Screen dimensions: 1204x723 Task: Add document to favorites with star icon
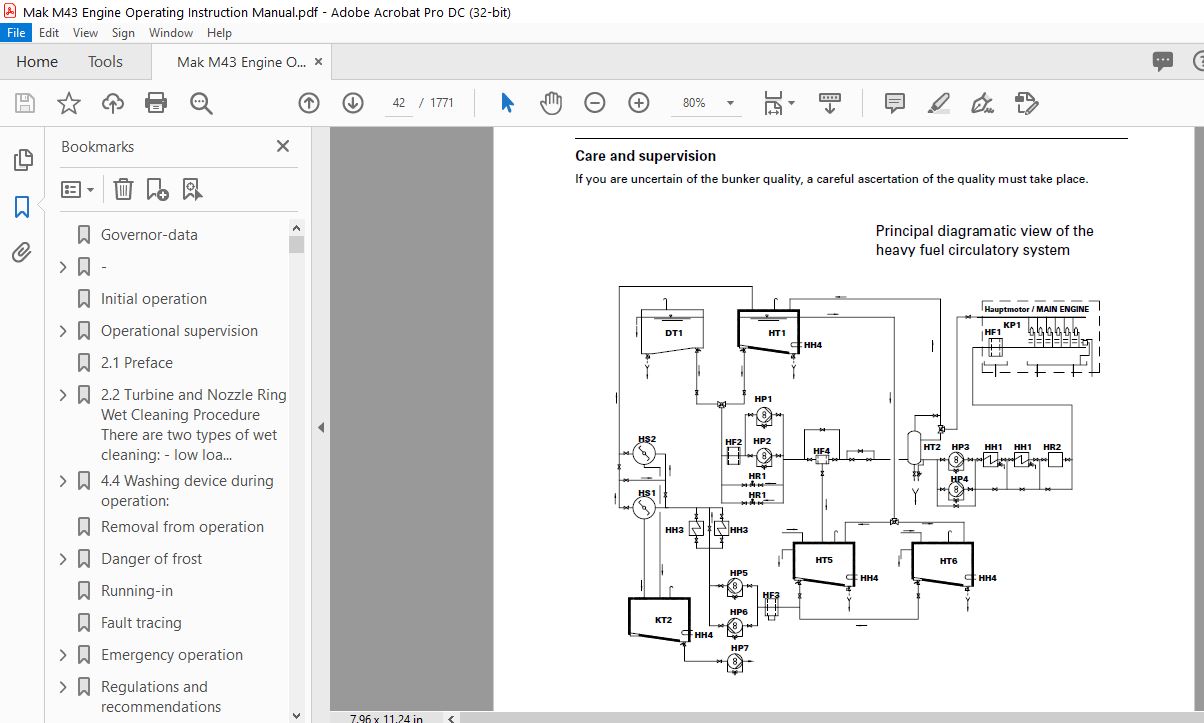pos(68,103)
